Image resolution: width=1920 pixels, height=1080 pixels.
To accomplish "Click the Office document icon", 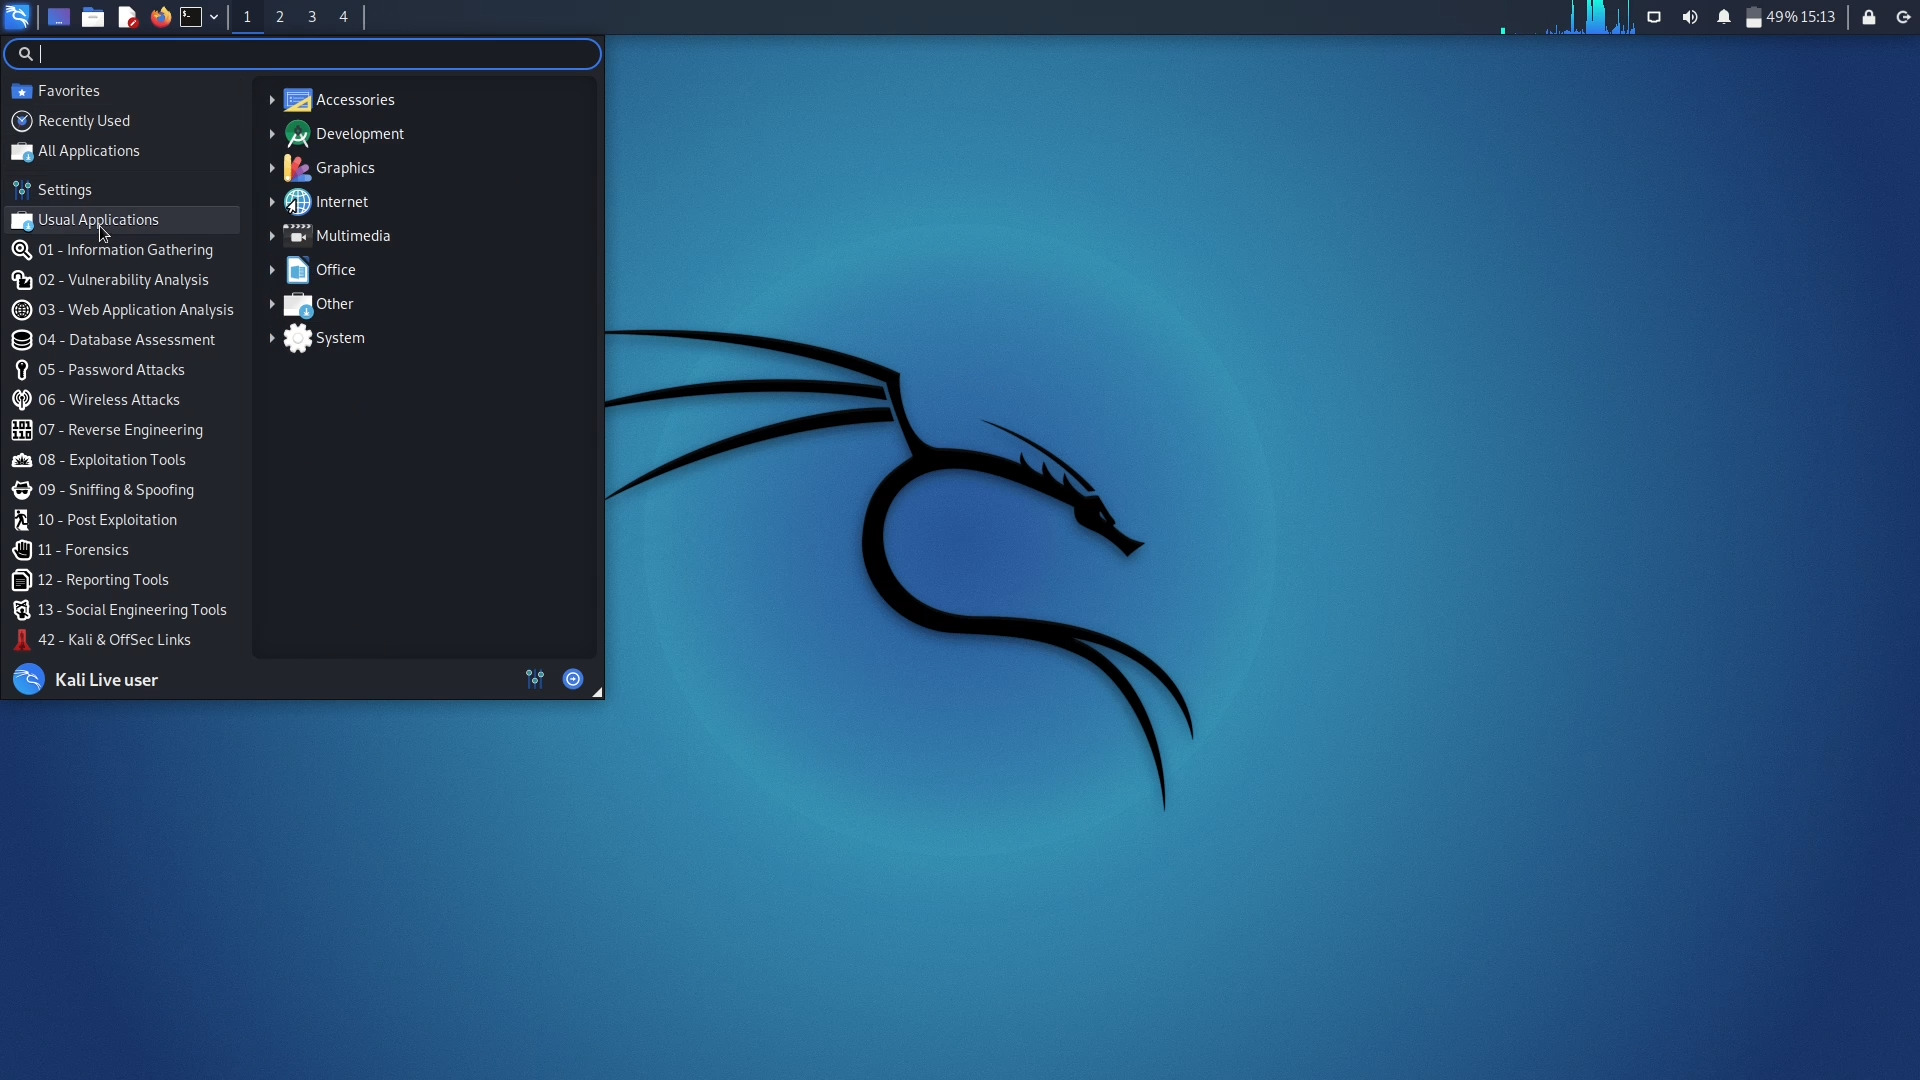I will (x=297, y=270).
